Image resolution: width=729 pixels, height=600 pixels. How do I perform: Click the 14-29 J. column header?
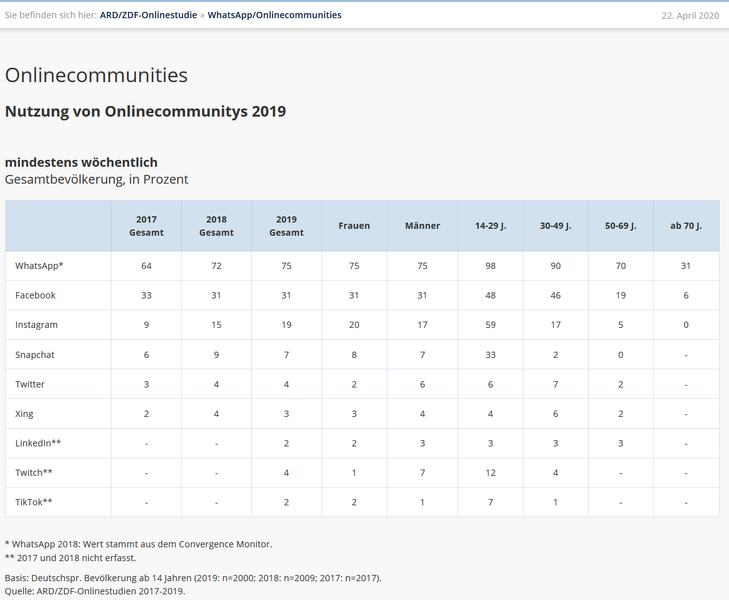coord(490,226)
